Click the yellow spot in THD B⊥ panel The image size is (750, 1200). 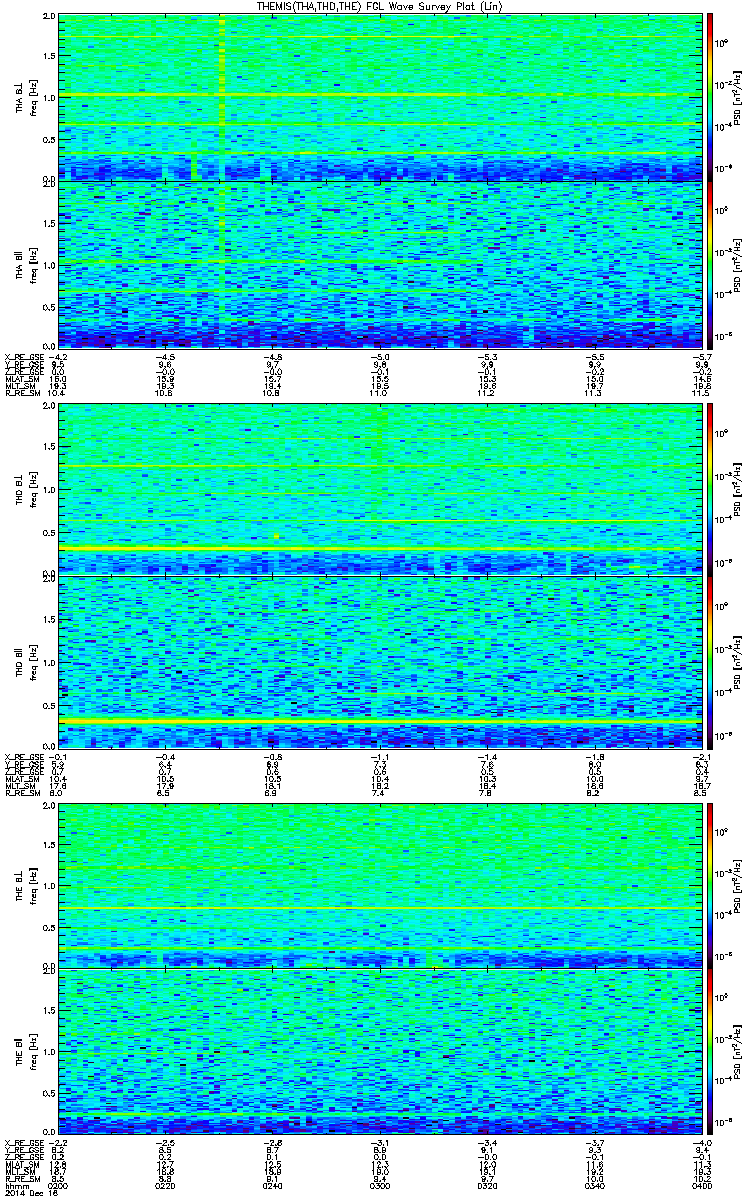pyautogui.click(x=276, y=537)
